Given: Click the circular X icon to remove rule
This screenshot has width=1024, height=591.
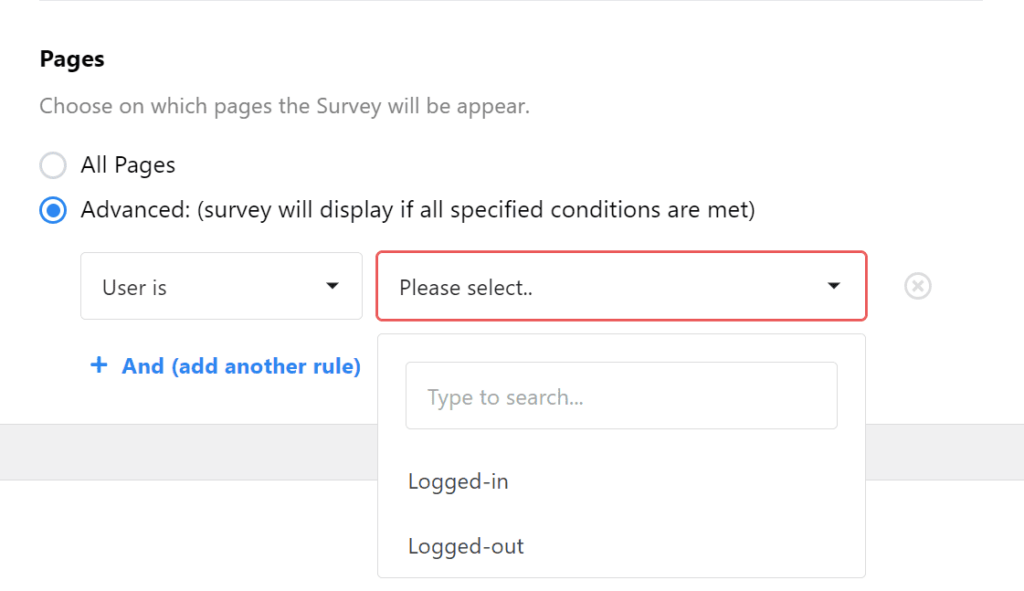Looking at the screenshot, I should pyautogui.click(x=917, y=286).
